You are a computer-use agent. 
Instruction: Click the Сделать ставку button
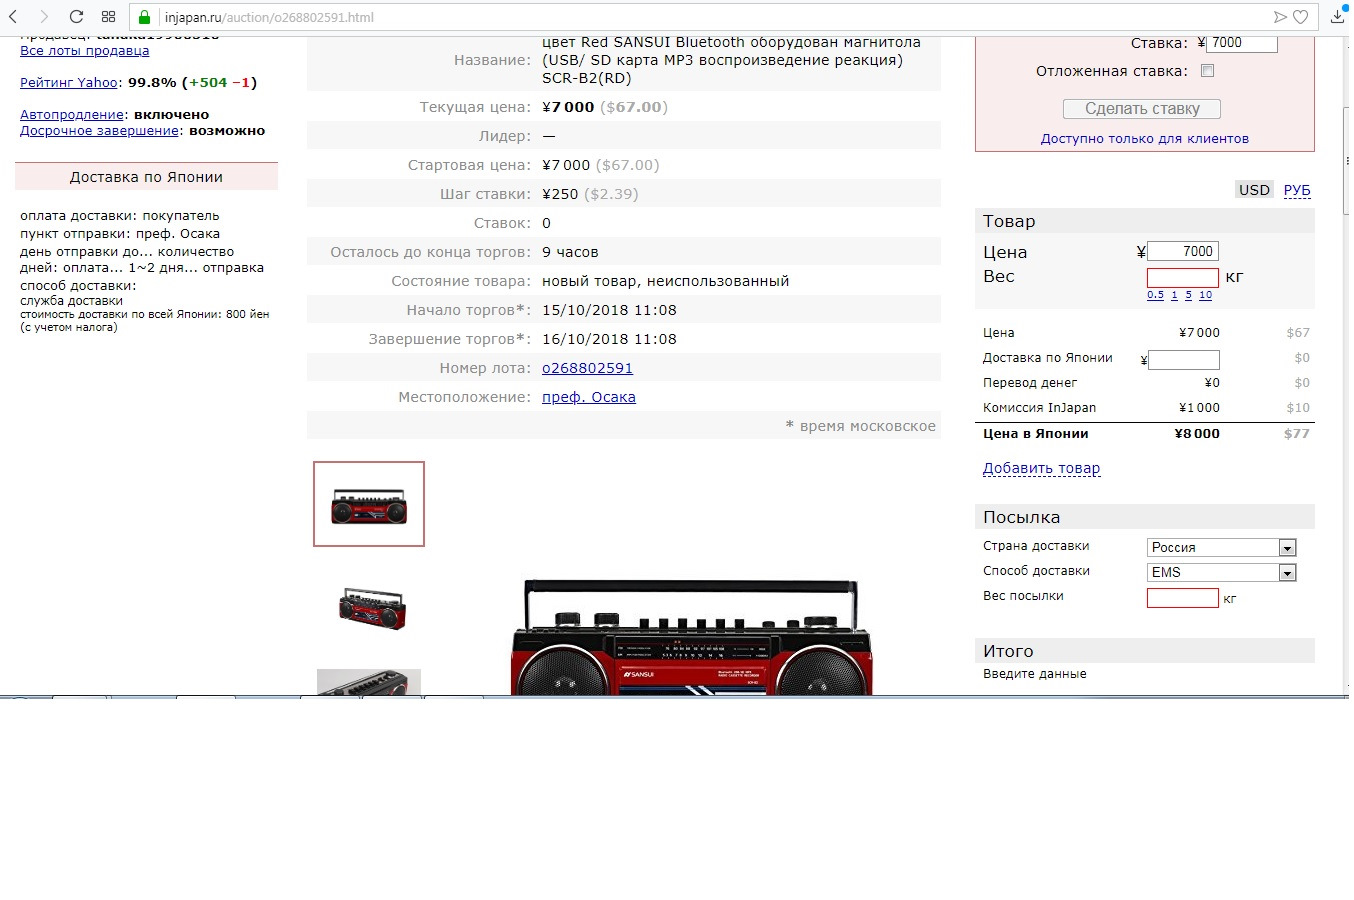pyautogui.click(x=1141, y=109)
